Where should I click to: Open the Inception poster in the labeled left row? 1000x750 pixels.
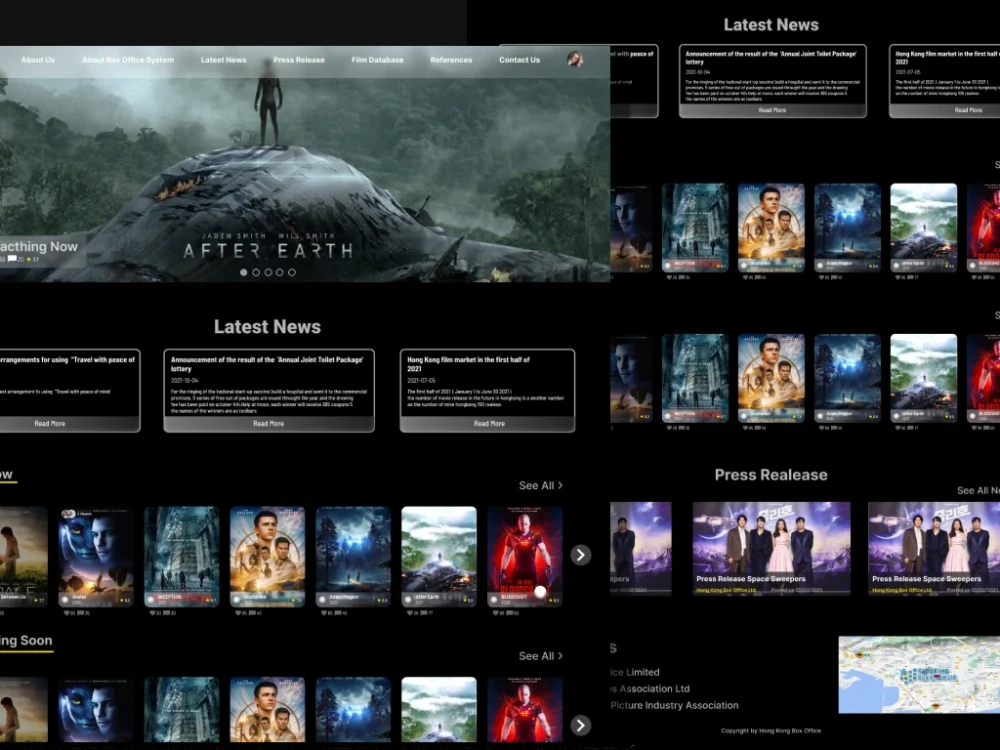[182, 556]
